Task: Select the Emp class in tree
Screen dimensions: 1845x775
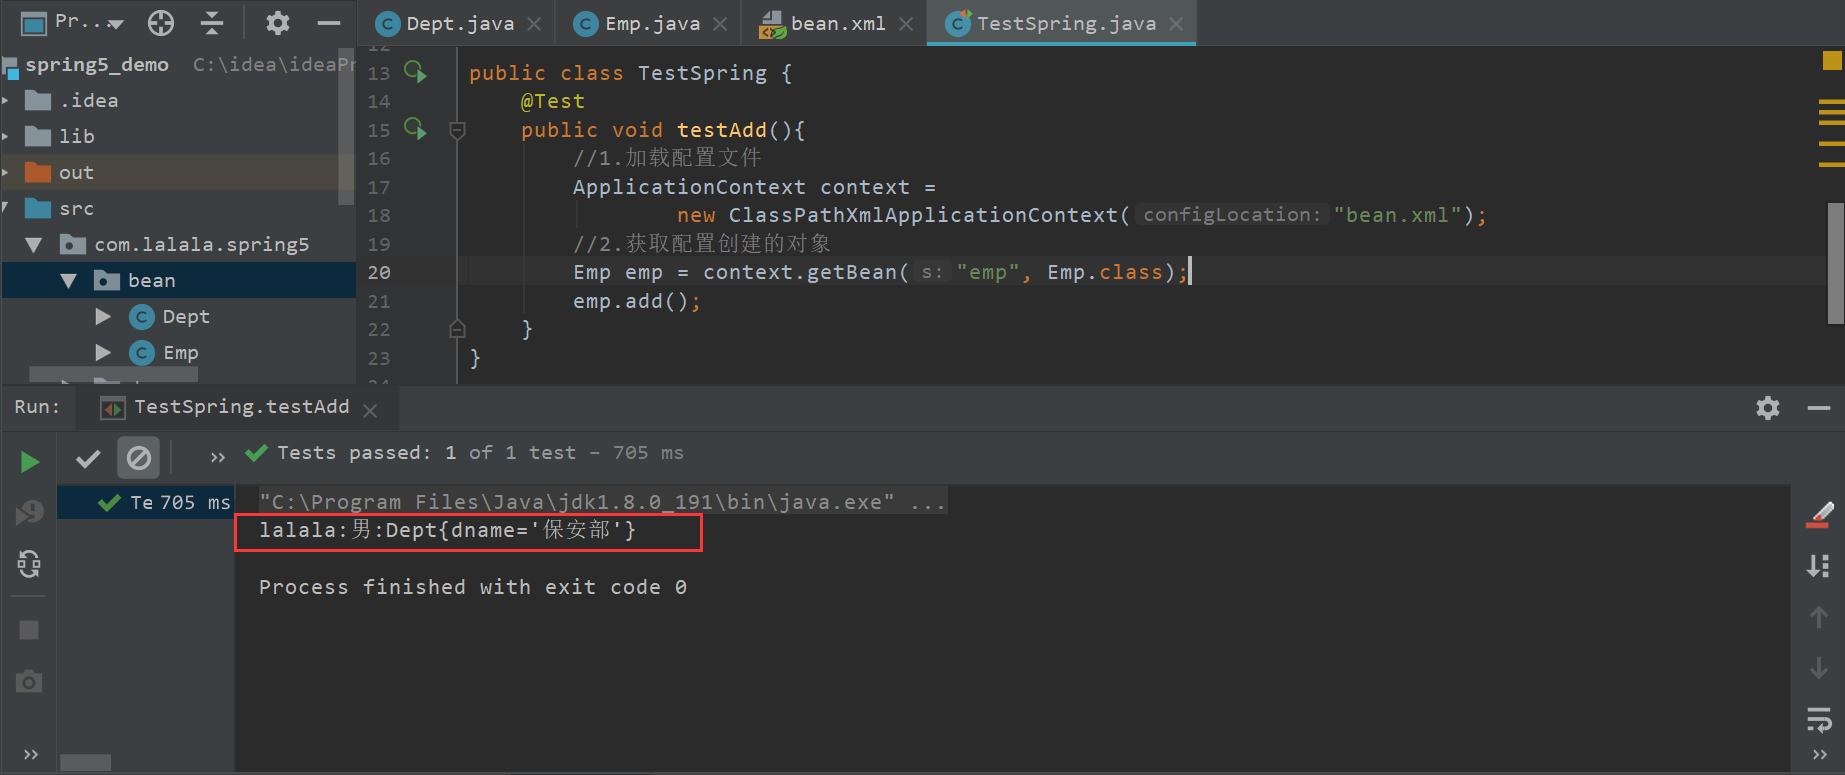Action: [x=180, y=353]
